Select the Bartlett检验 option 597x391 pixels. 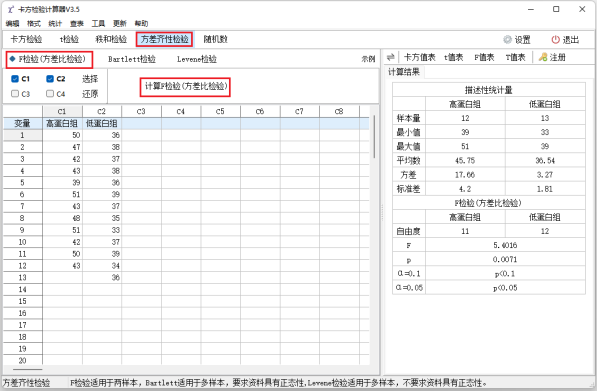click(x=132, y=59)
